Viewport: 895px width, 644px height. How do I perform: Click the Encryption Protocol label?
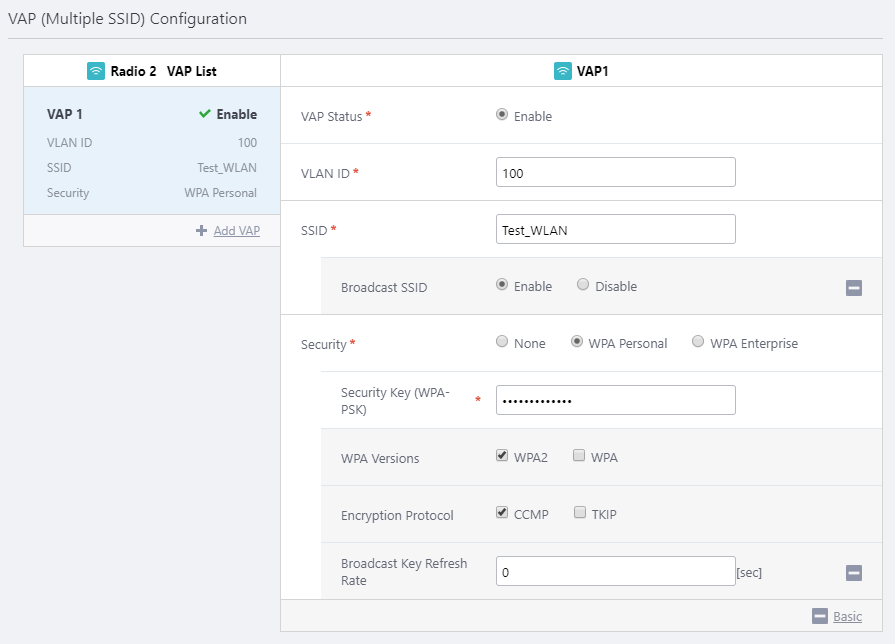[x=397, y=516]
